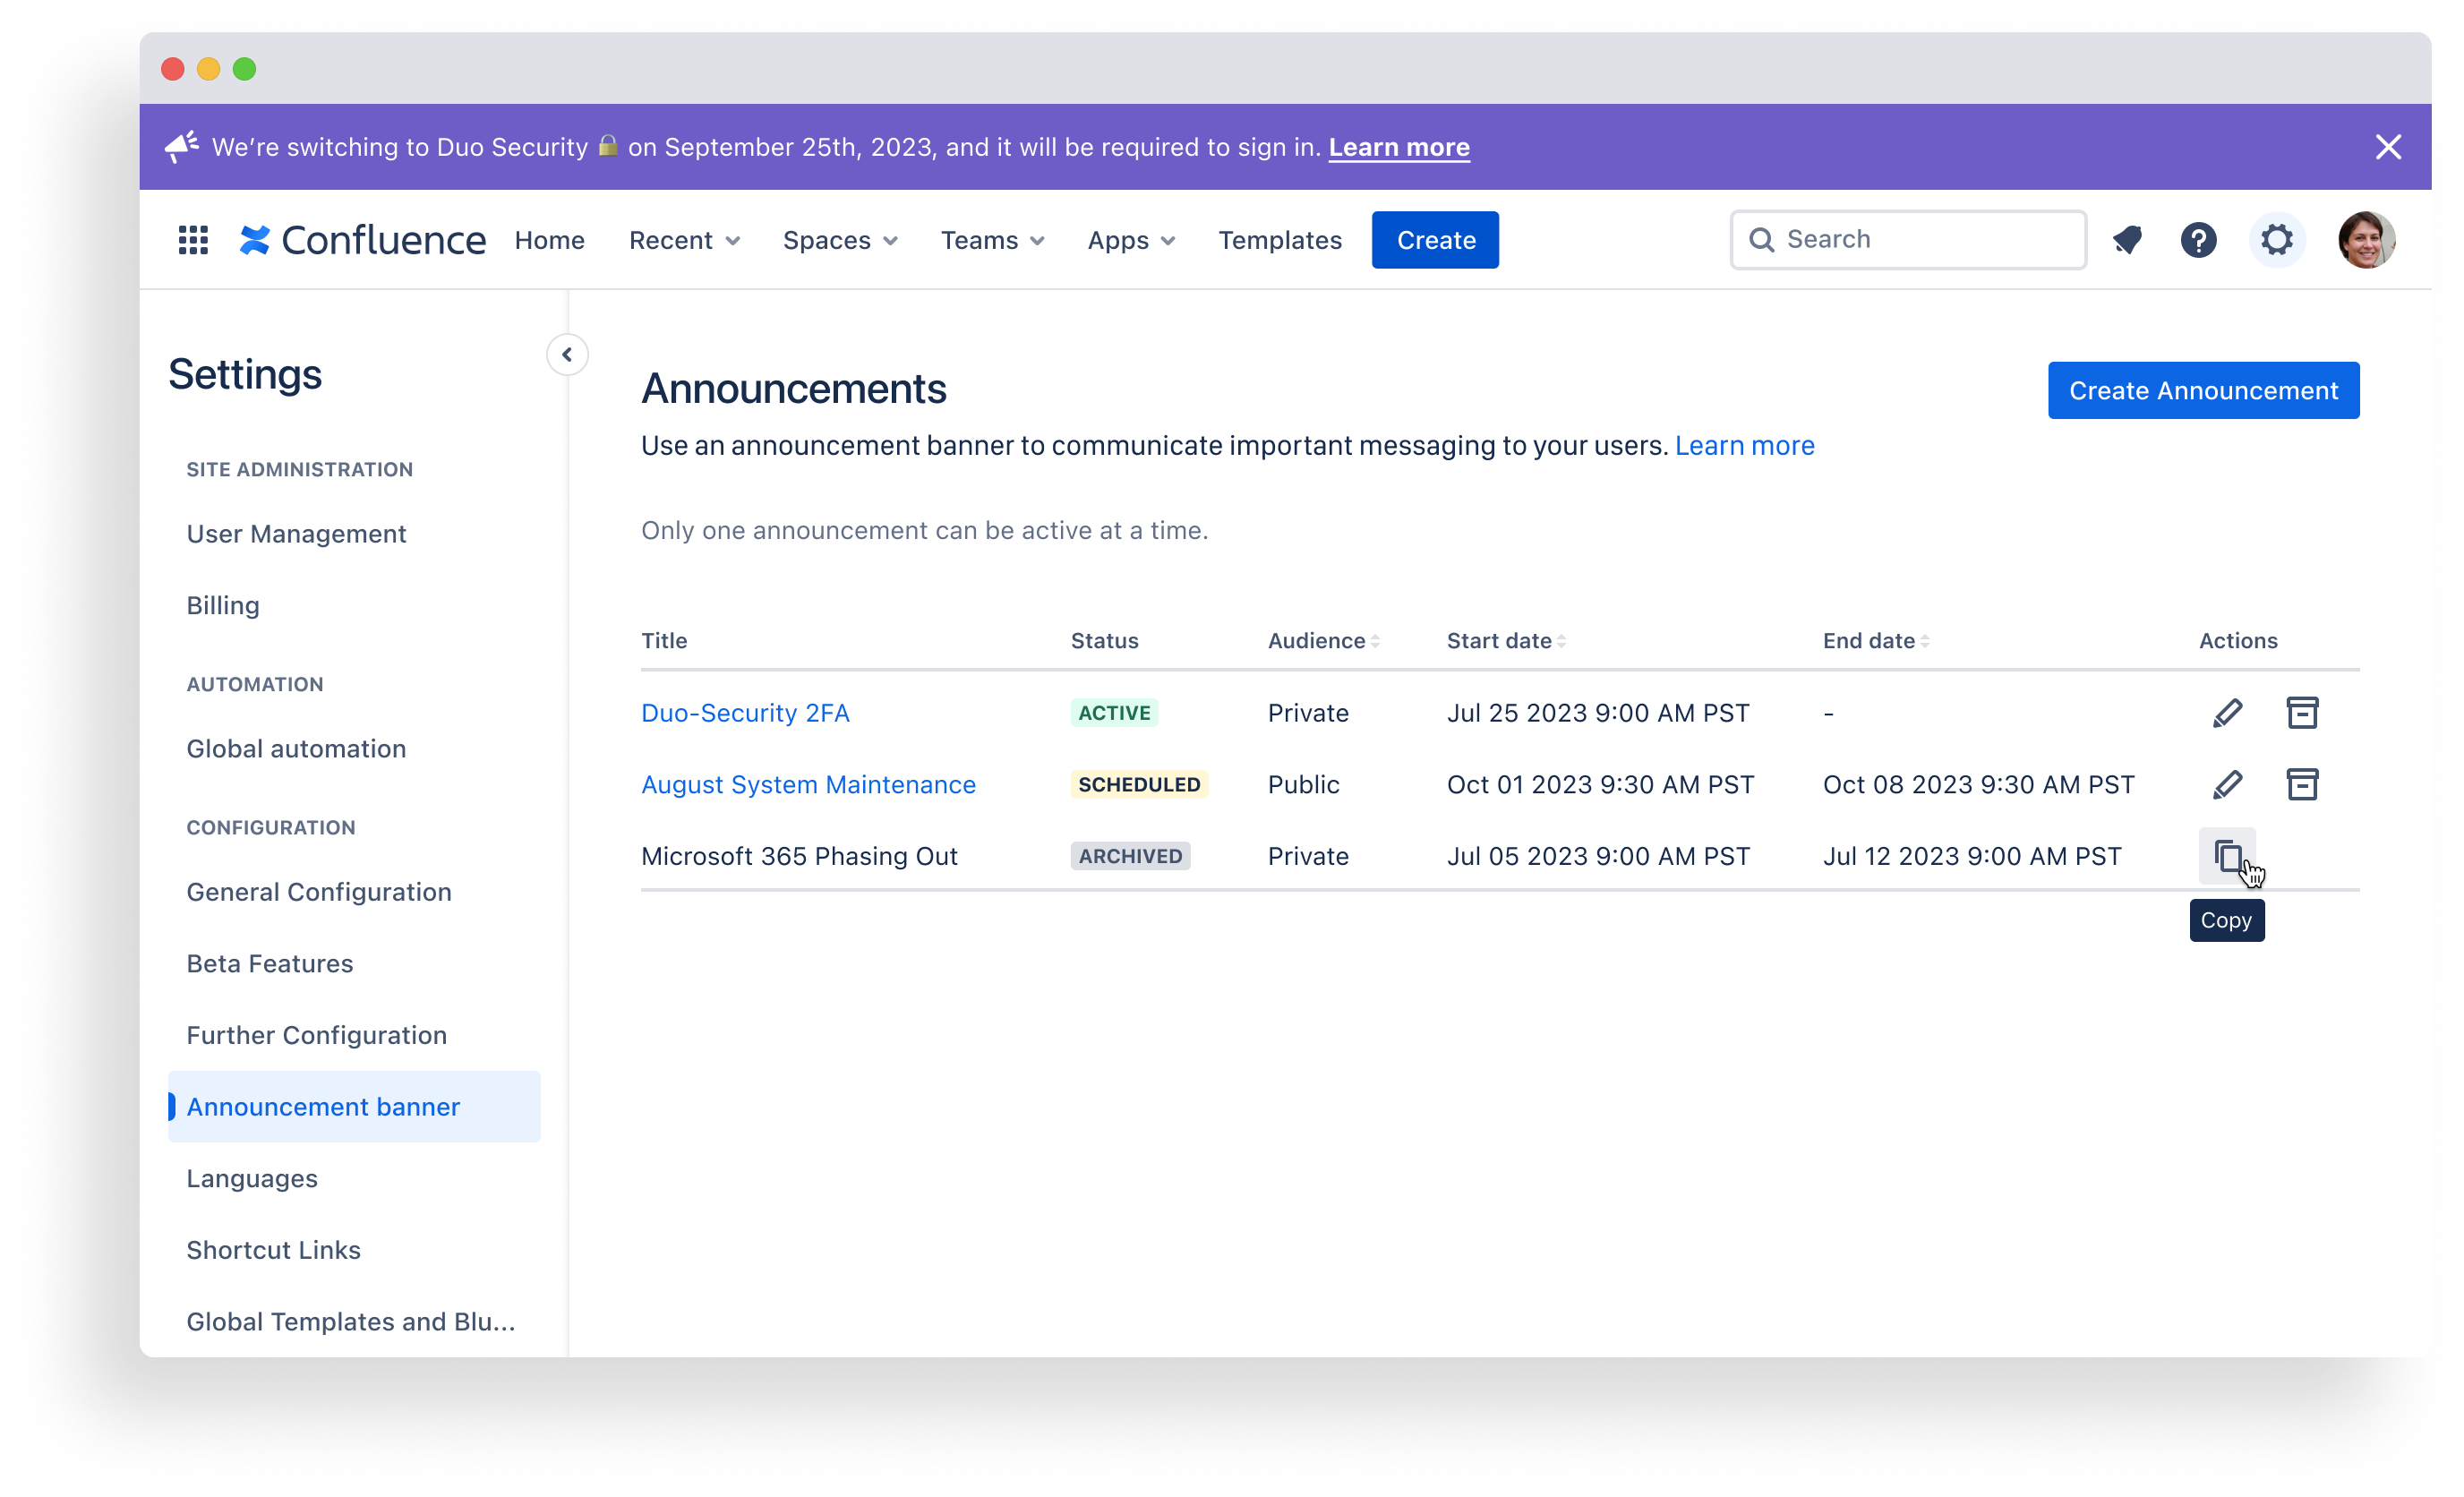Click the edit pencil icon for Duo-Security 2FA

[2227, 713]
